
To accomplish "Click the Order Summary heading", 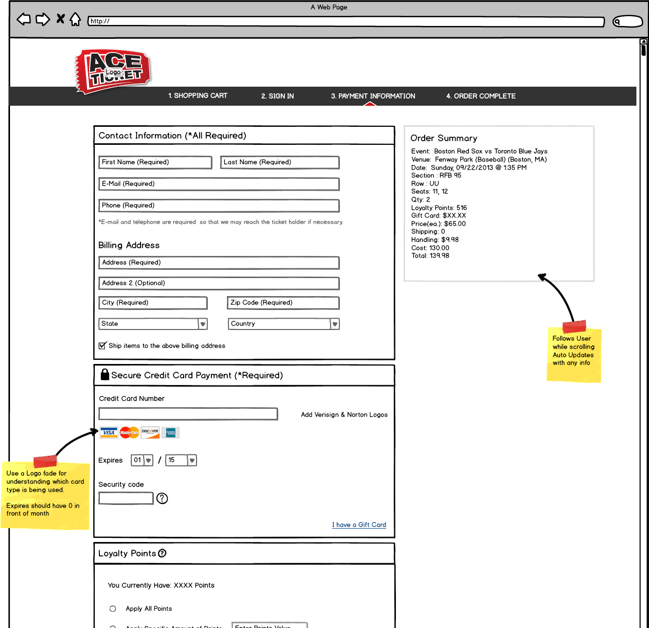I will [x=444, y=138].
